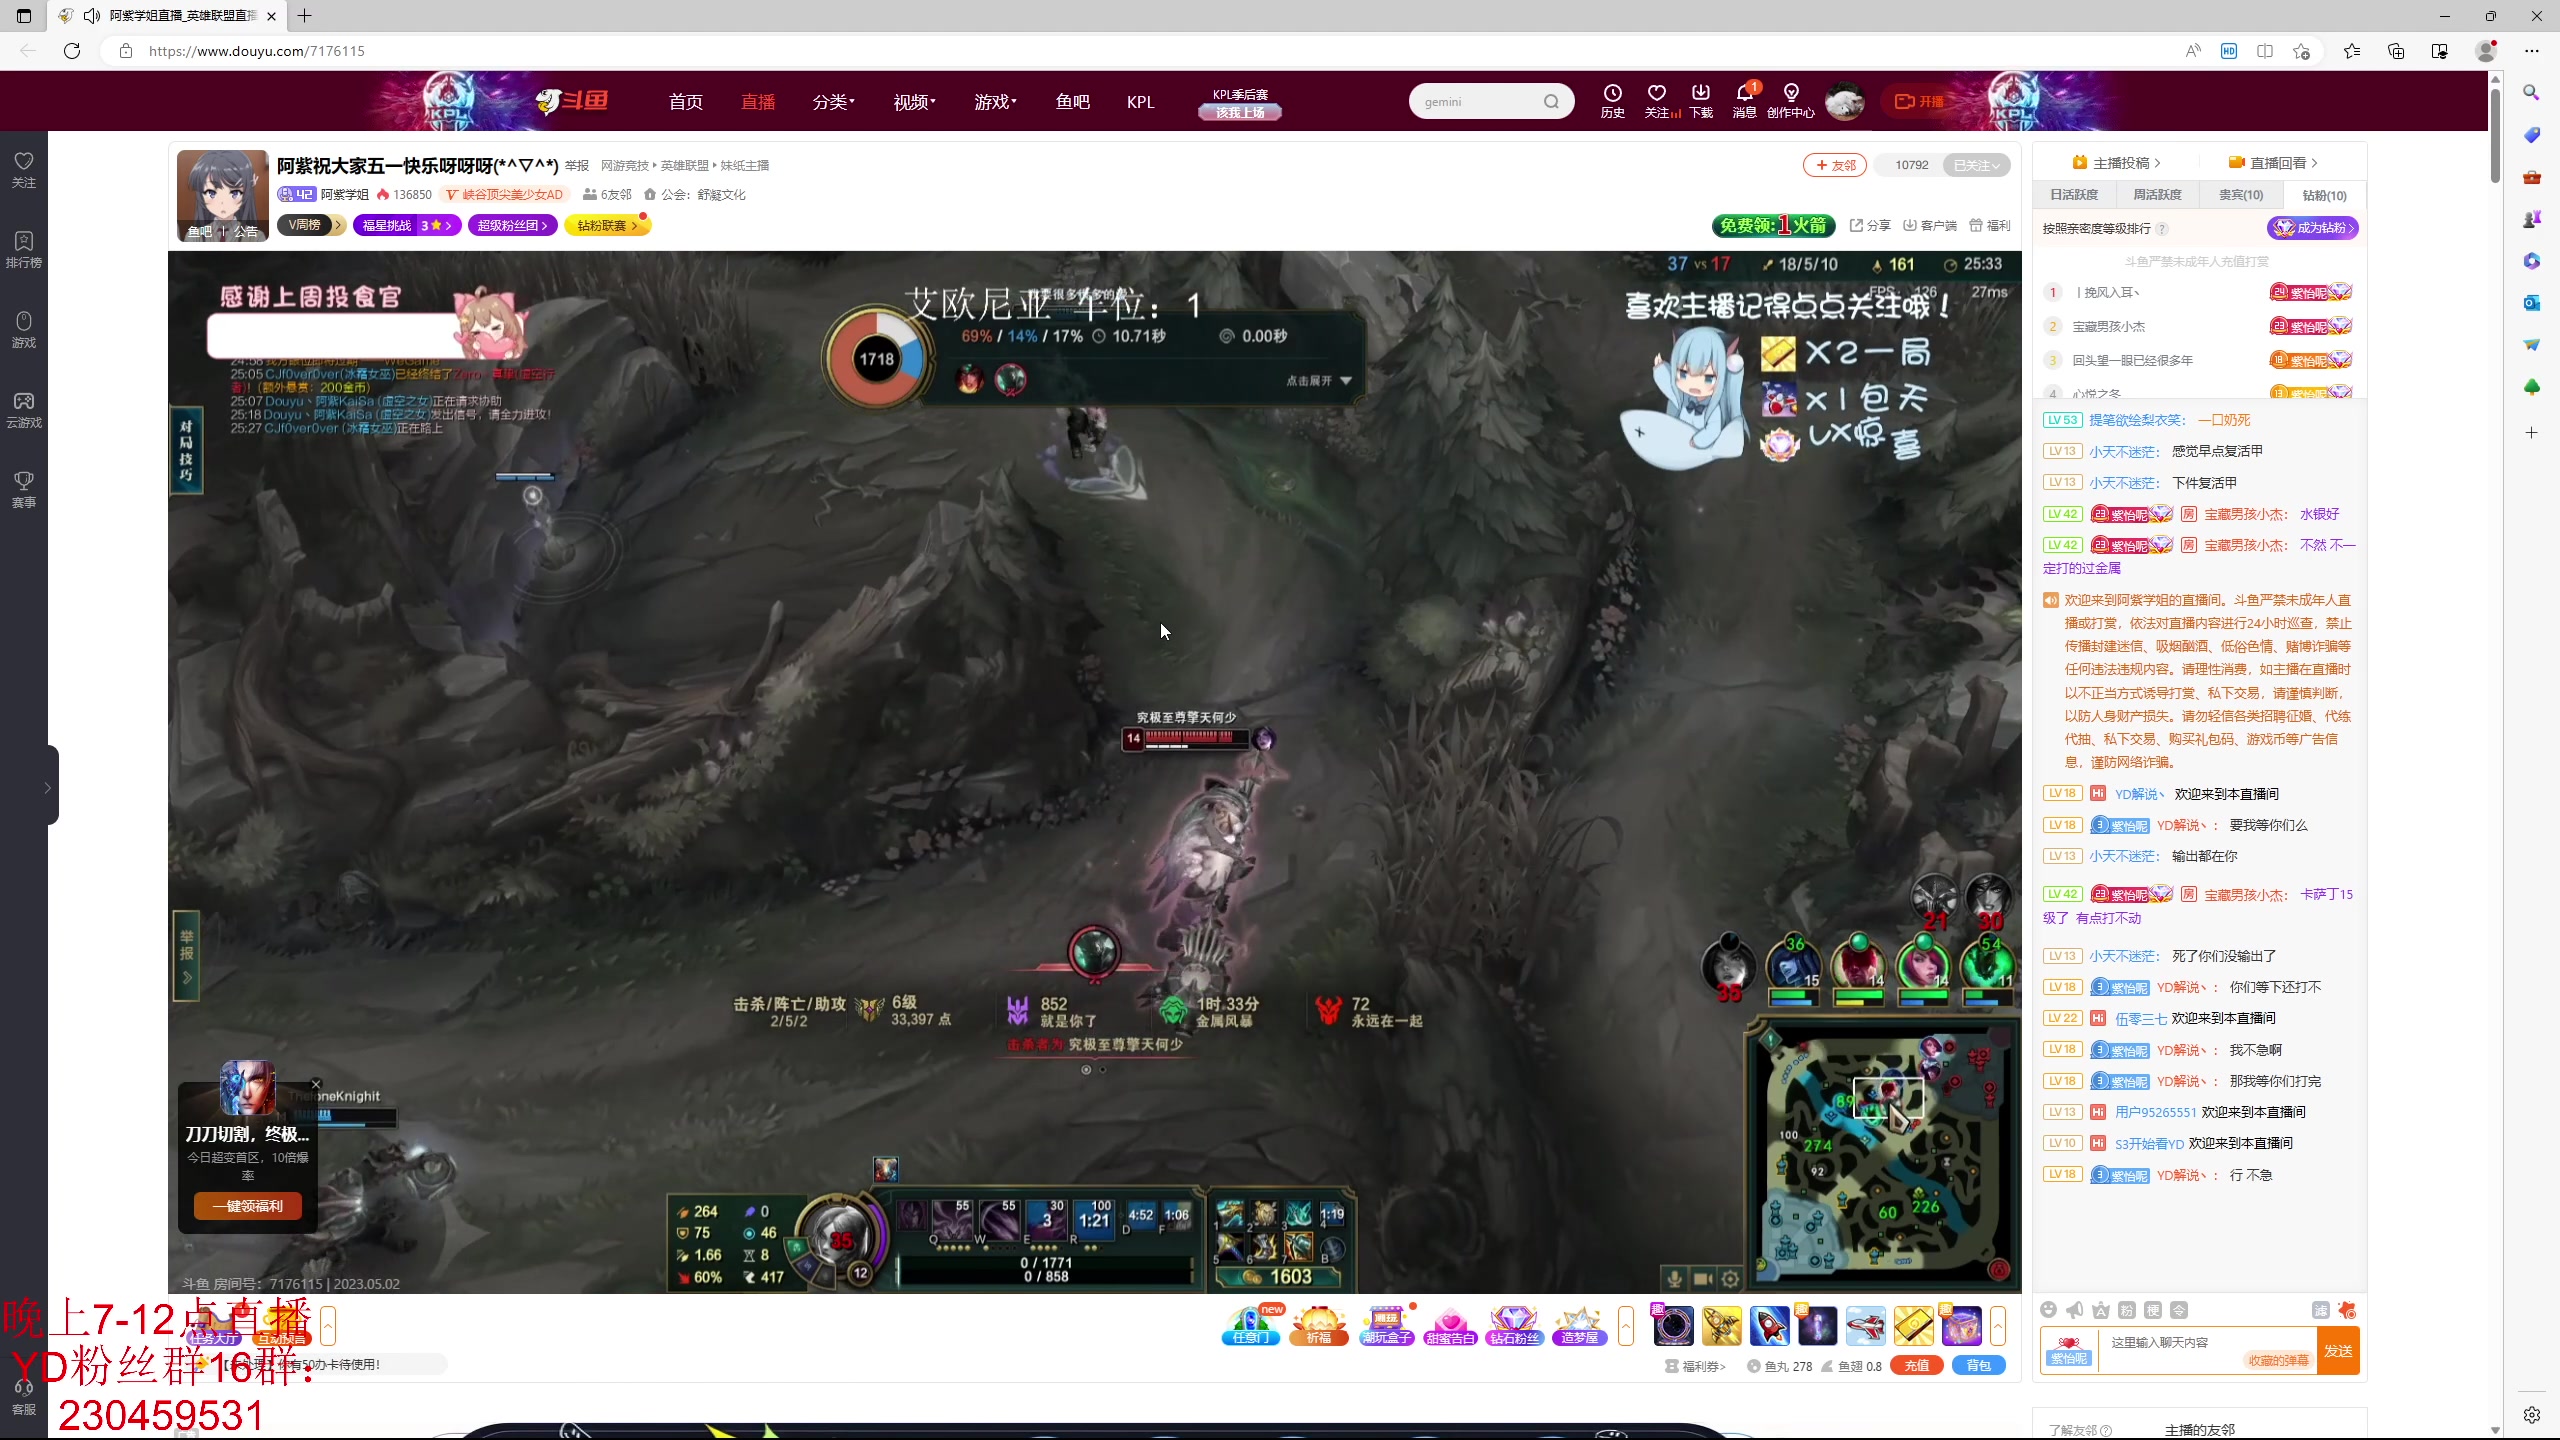Image resolution: width=2560 pixels, height=1440 pixels.
Task: Open 云游戏 in the left sidebar
Action: coord(24,410)
